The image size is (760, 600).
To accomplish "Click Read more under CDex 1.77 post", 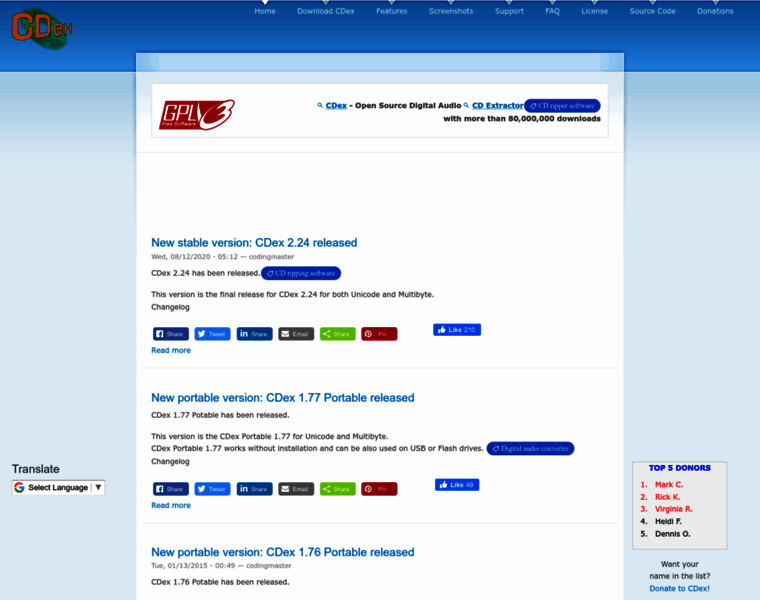I will [171, 505].
